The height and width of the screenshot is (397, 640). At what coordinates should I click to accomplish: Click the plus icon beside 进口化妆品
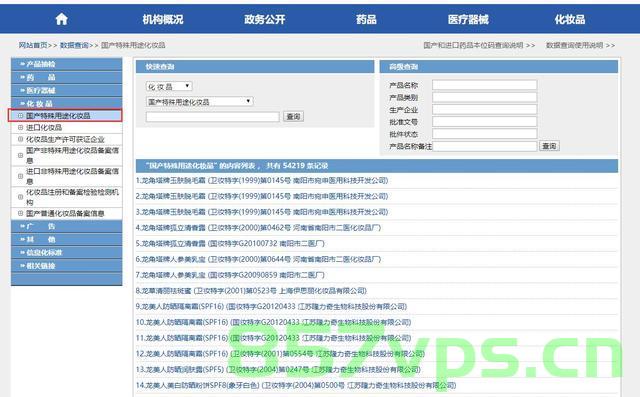point(20,127)
